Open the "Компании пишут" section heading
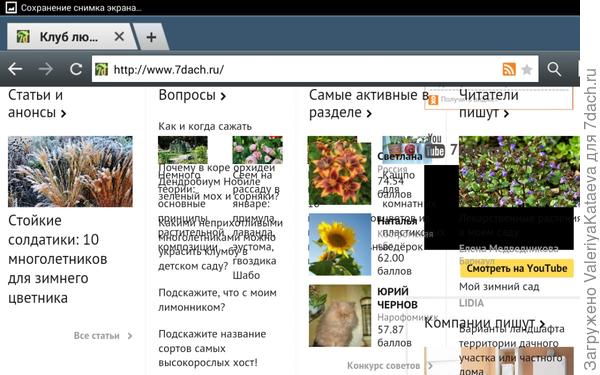The width and height of the screenshot is (600, 375). (x=485, y=323)
